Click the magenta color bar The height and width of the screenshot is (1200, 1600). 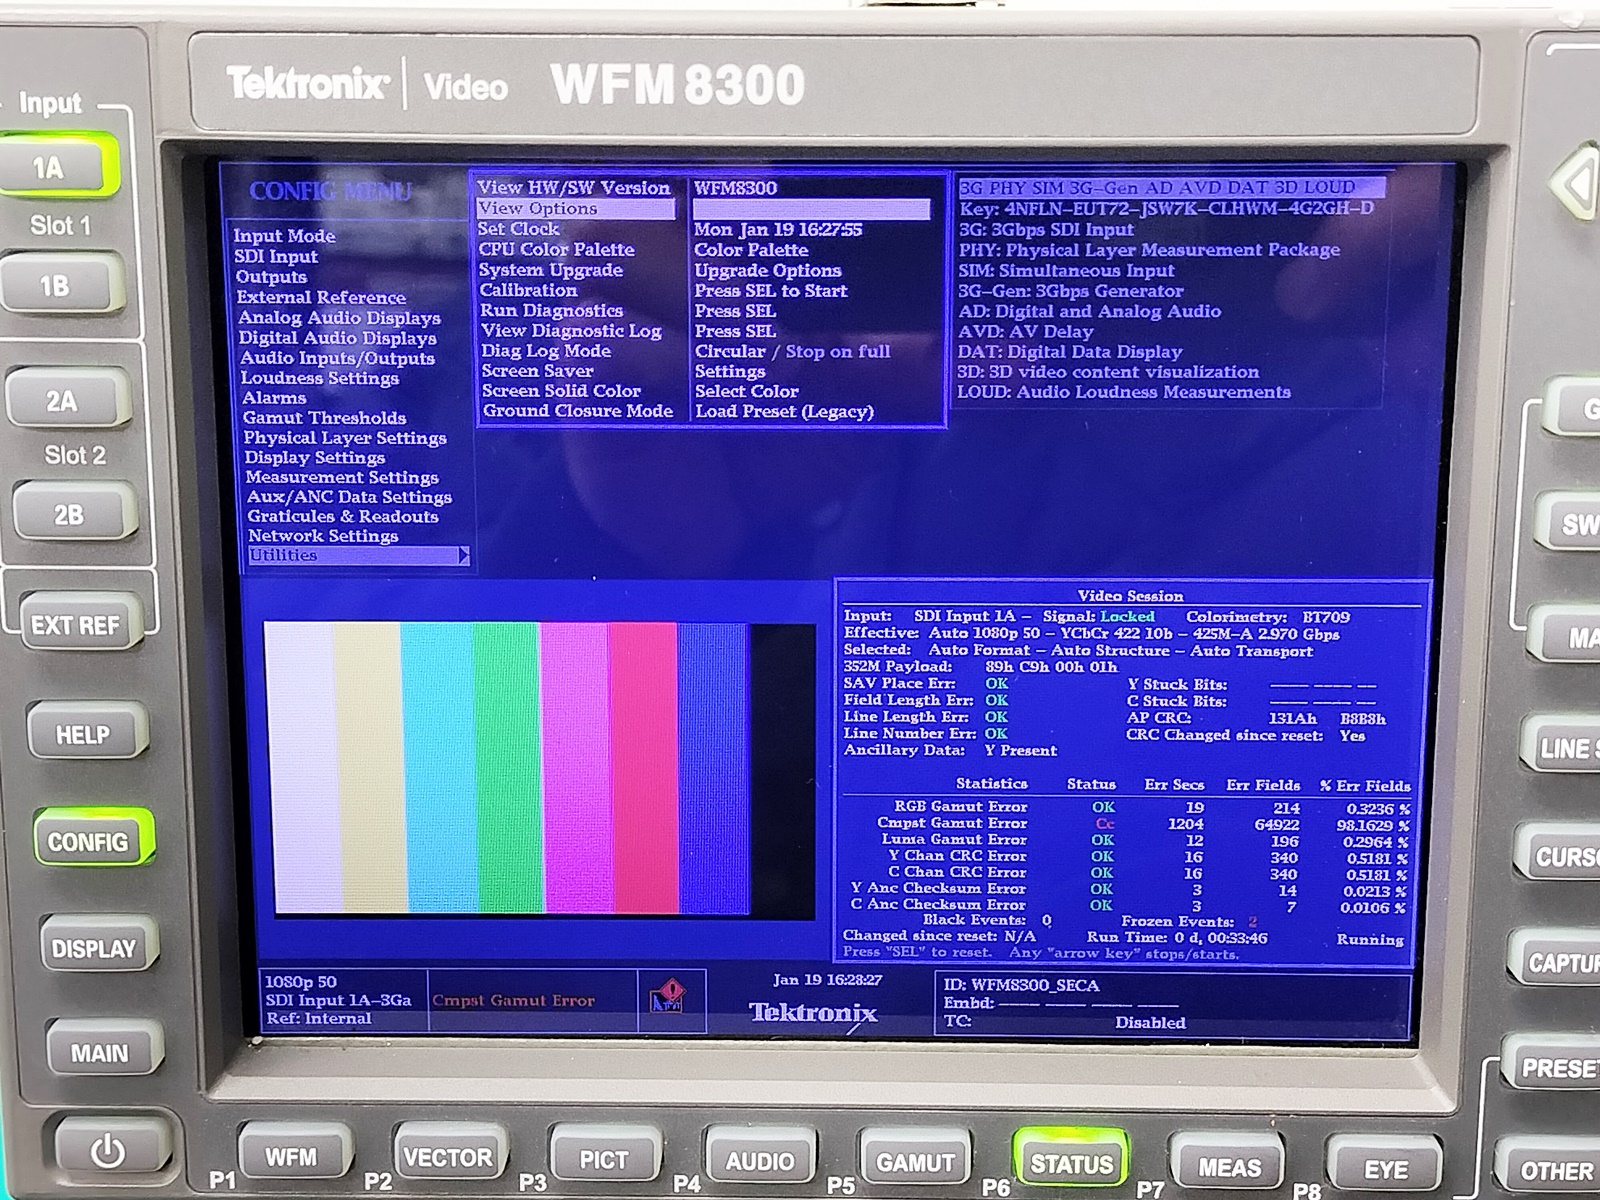(x=575, y=767)
